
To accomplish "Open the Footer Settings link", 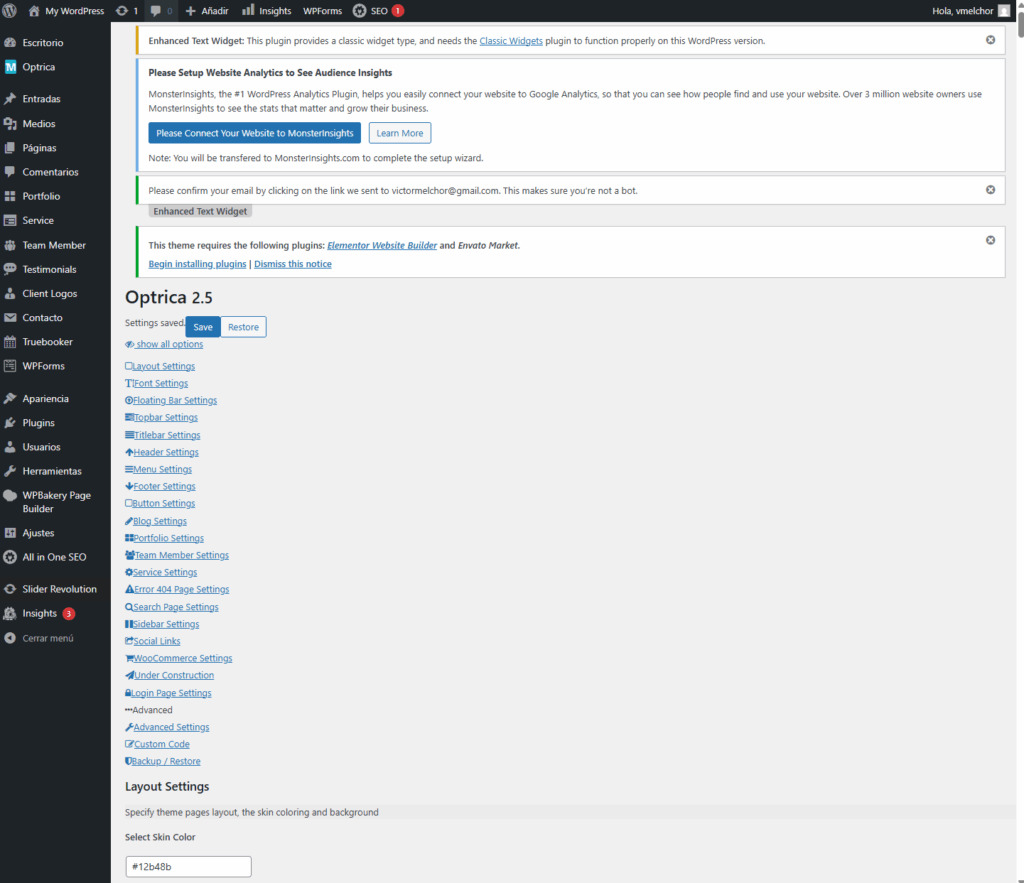I will pos(161,487).
